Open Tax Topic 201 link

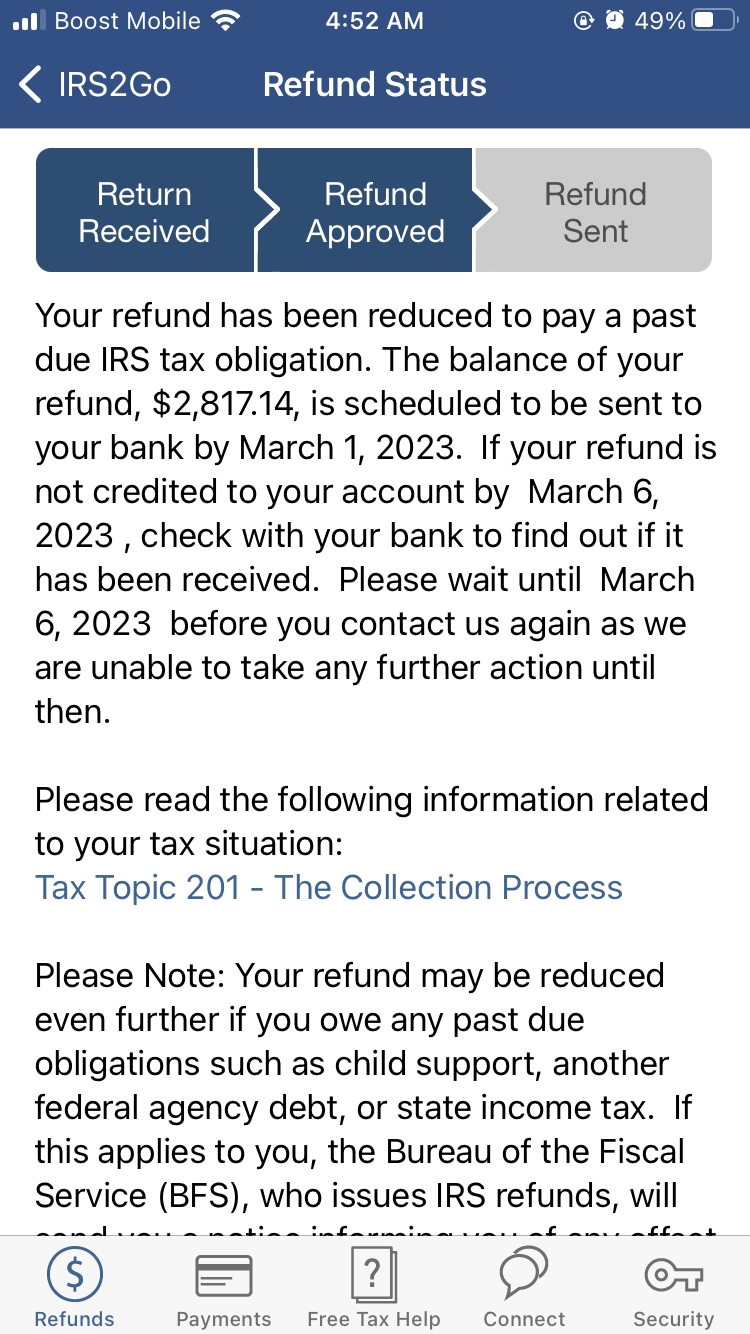point(329,887)
